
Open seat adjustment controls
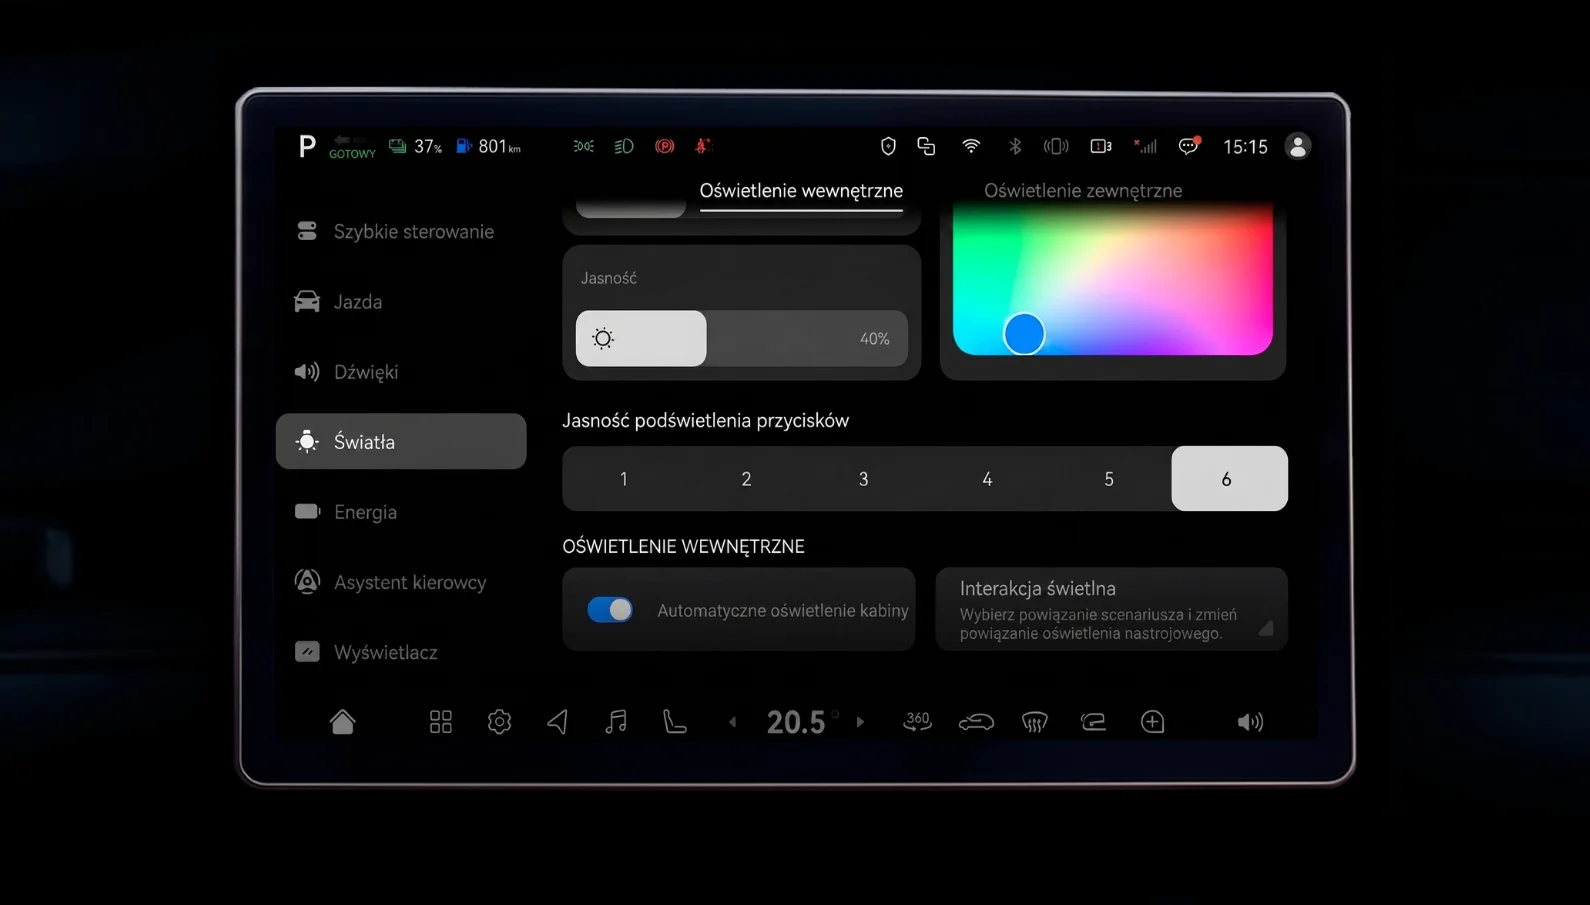click(x=675, y=722)
